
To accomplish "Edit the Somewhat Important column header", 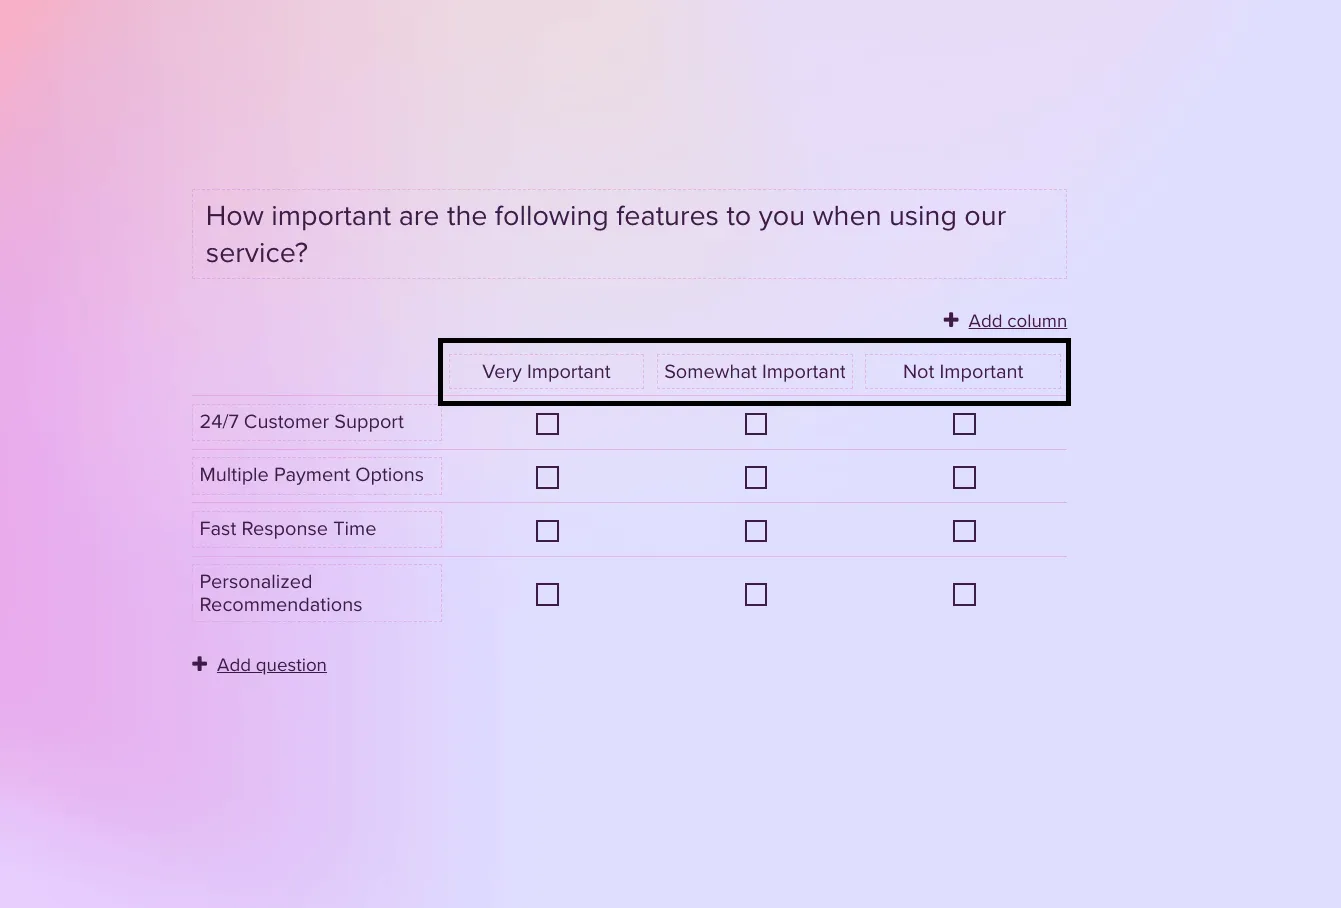I will click(x=755, y=372).
